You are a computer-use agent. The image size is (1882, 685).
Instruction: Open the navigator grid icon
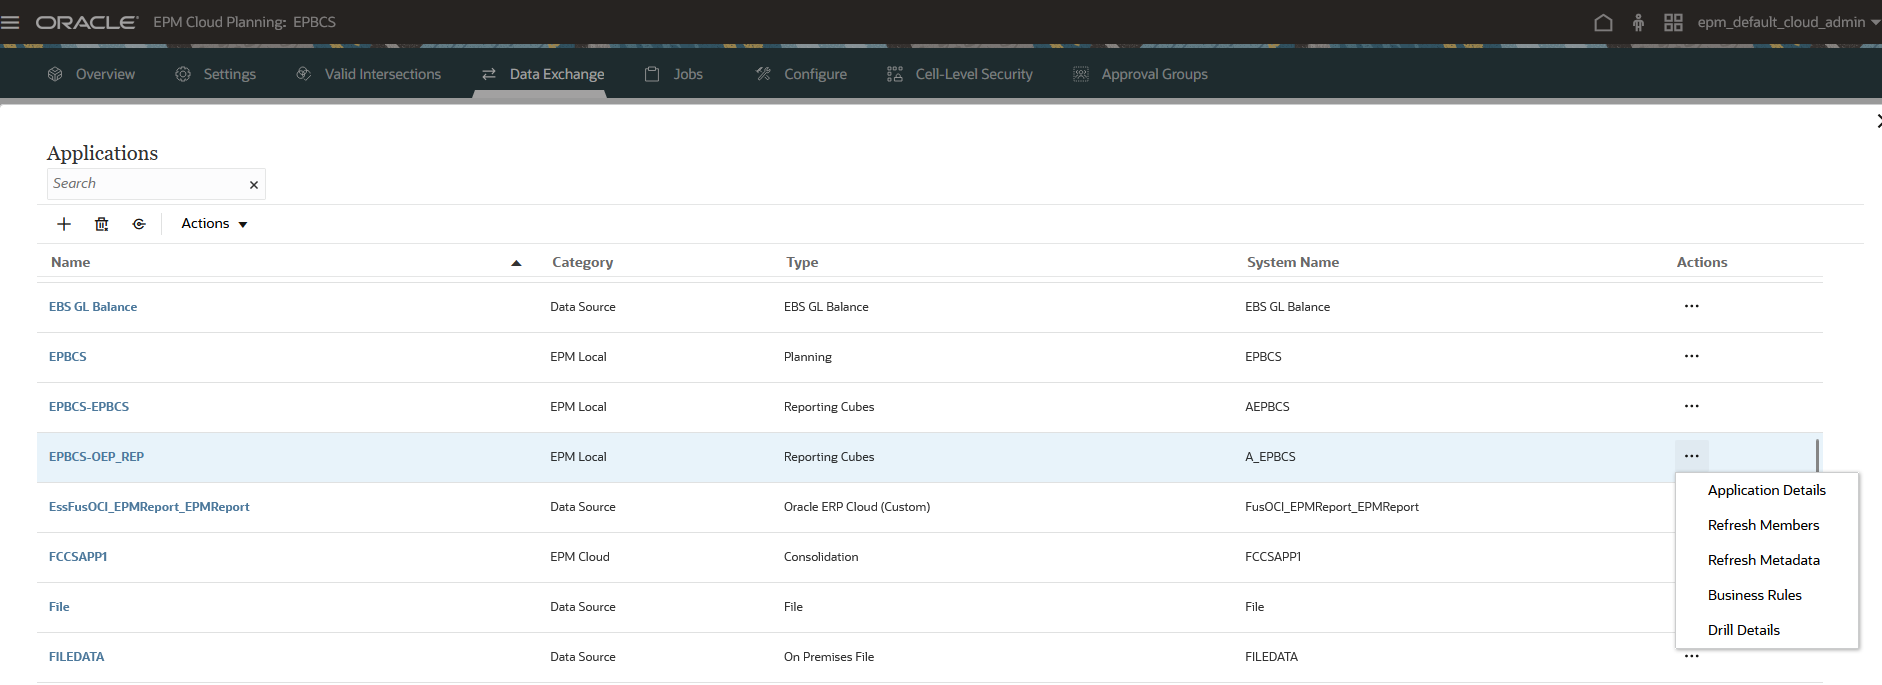(x=1673, y=22)
